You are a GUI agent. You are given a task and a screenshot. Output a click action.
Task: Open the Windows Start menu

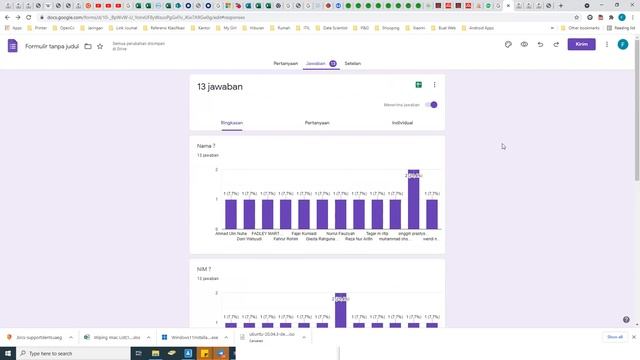8,353
